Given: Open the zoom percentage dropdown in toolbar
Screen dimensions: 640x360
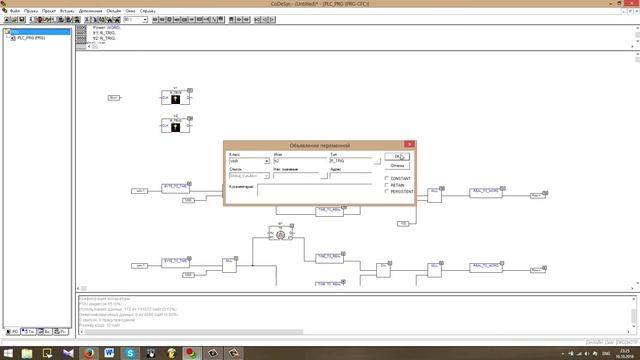Looking at the screenshot, I should (x=144, y=20).
